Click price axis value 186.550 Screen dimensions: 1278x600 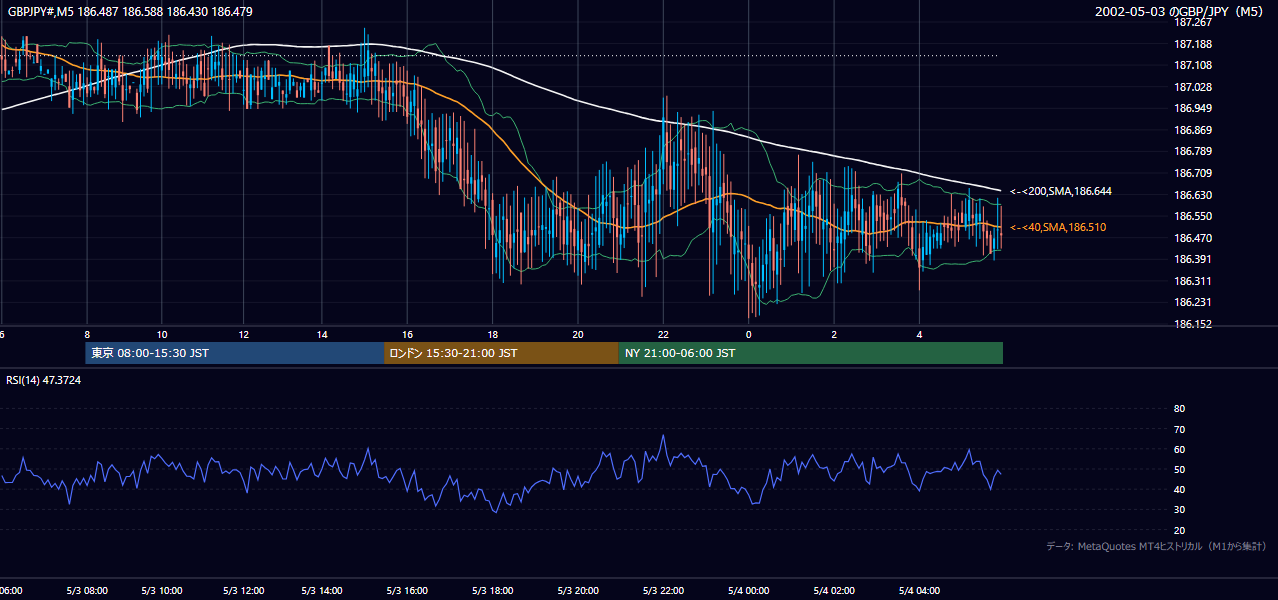(1193, 216)
